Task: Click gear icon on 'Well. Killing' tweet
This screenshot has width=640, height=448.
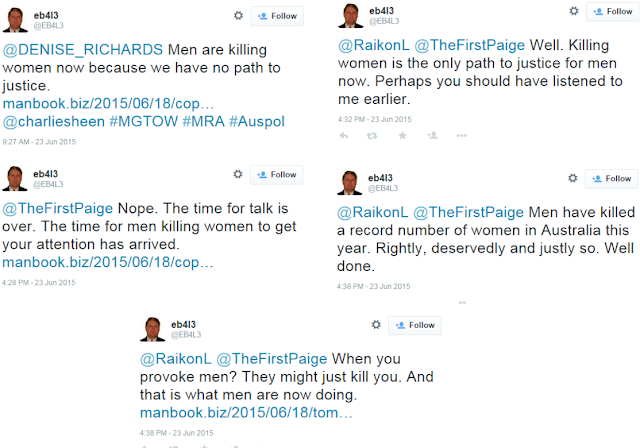Action: 574,11
